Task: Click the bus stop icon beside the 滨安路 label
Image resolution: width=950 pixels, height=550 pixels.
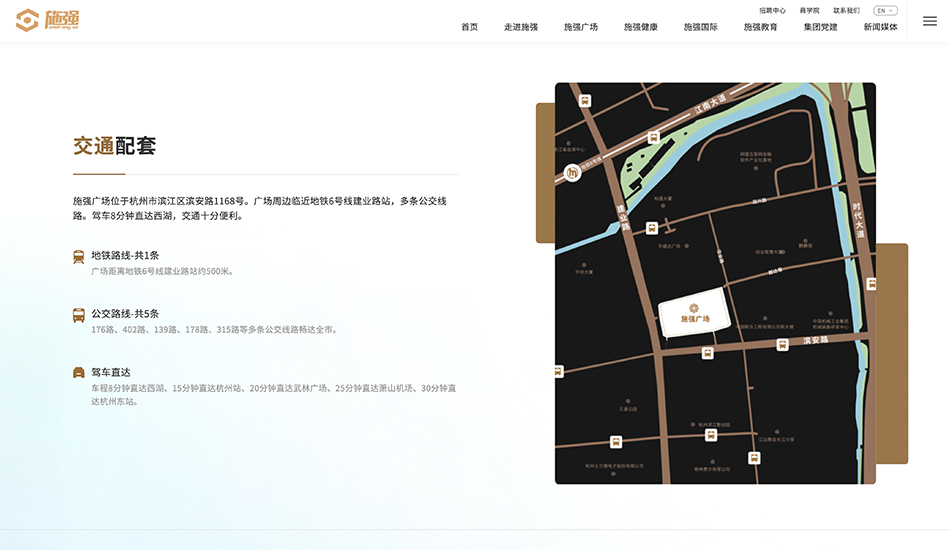Action: [x=783, y=344]
